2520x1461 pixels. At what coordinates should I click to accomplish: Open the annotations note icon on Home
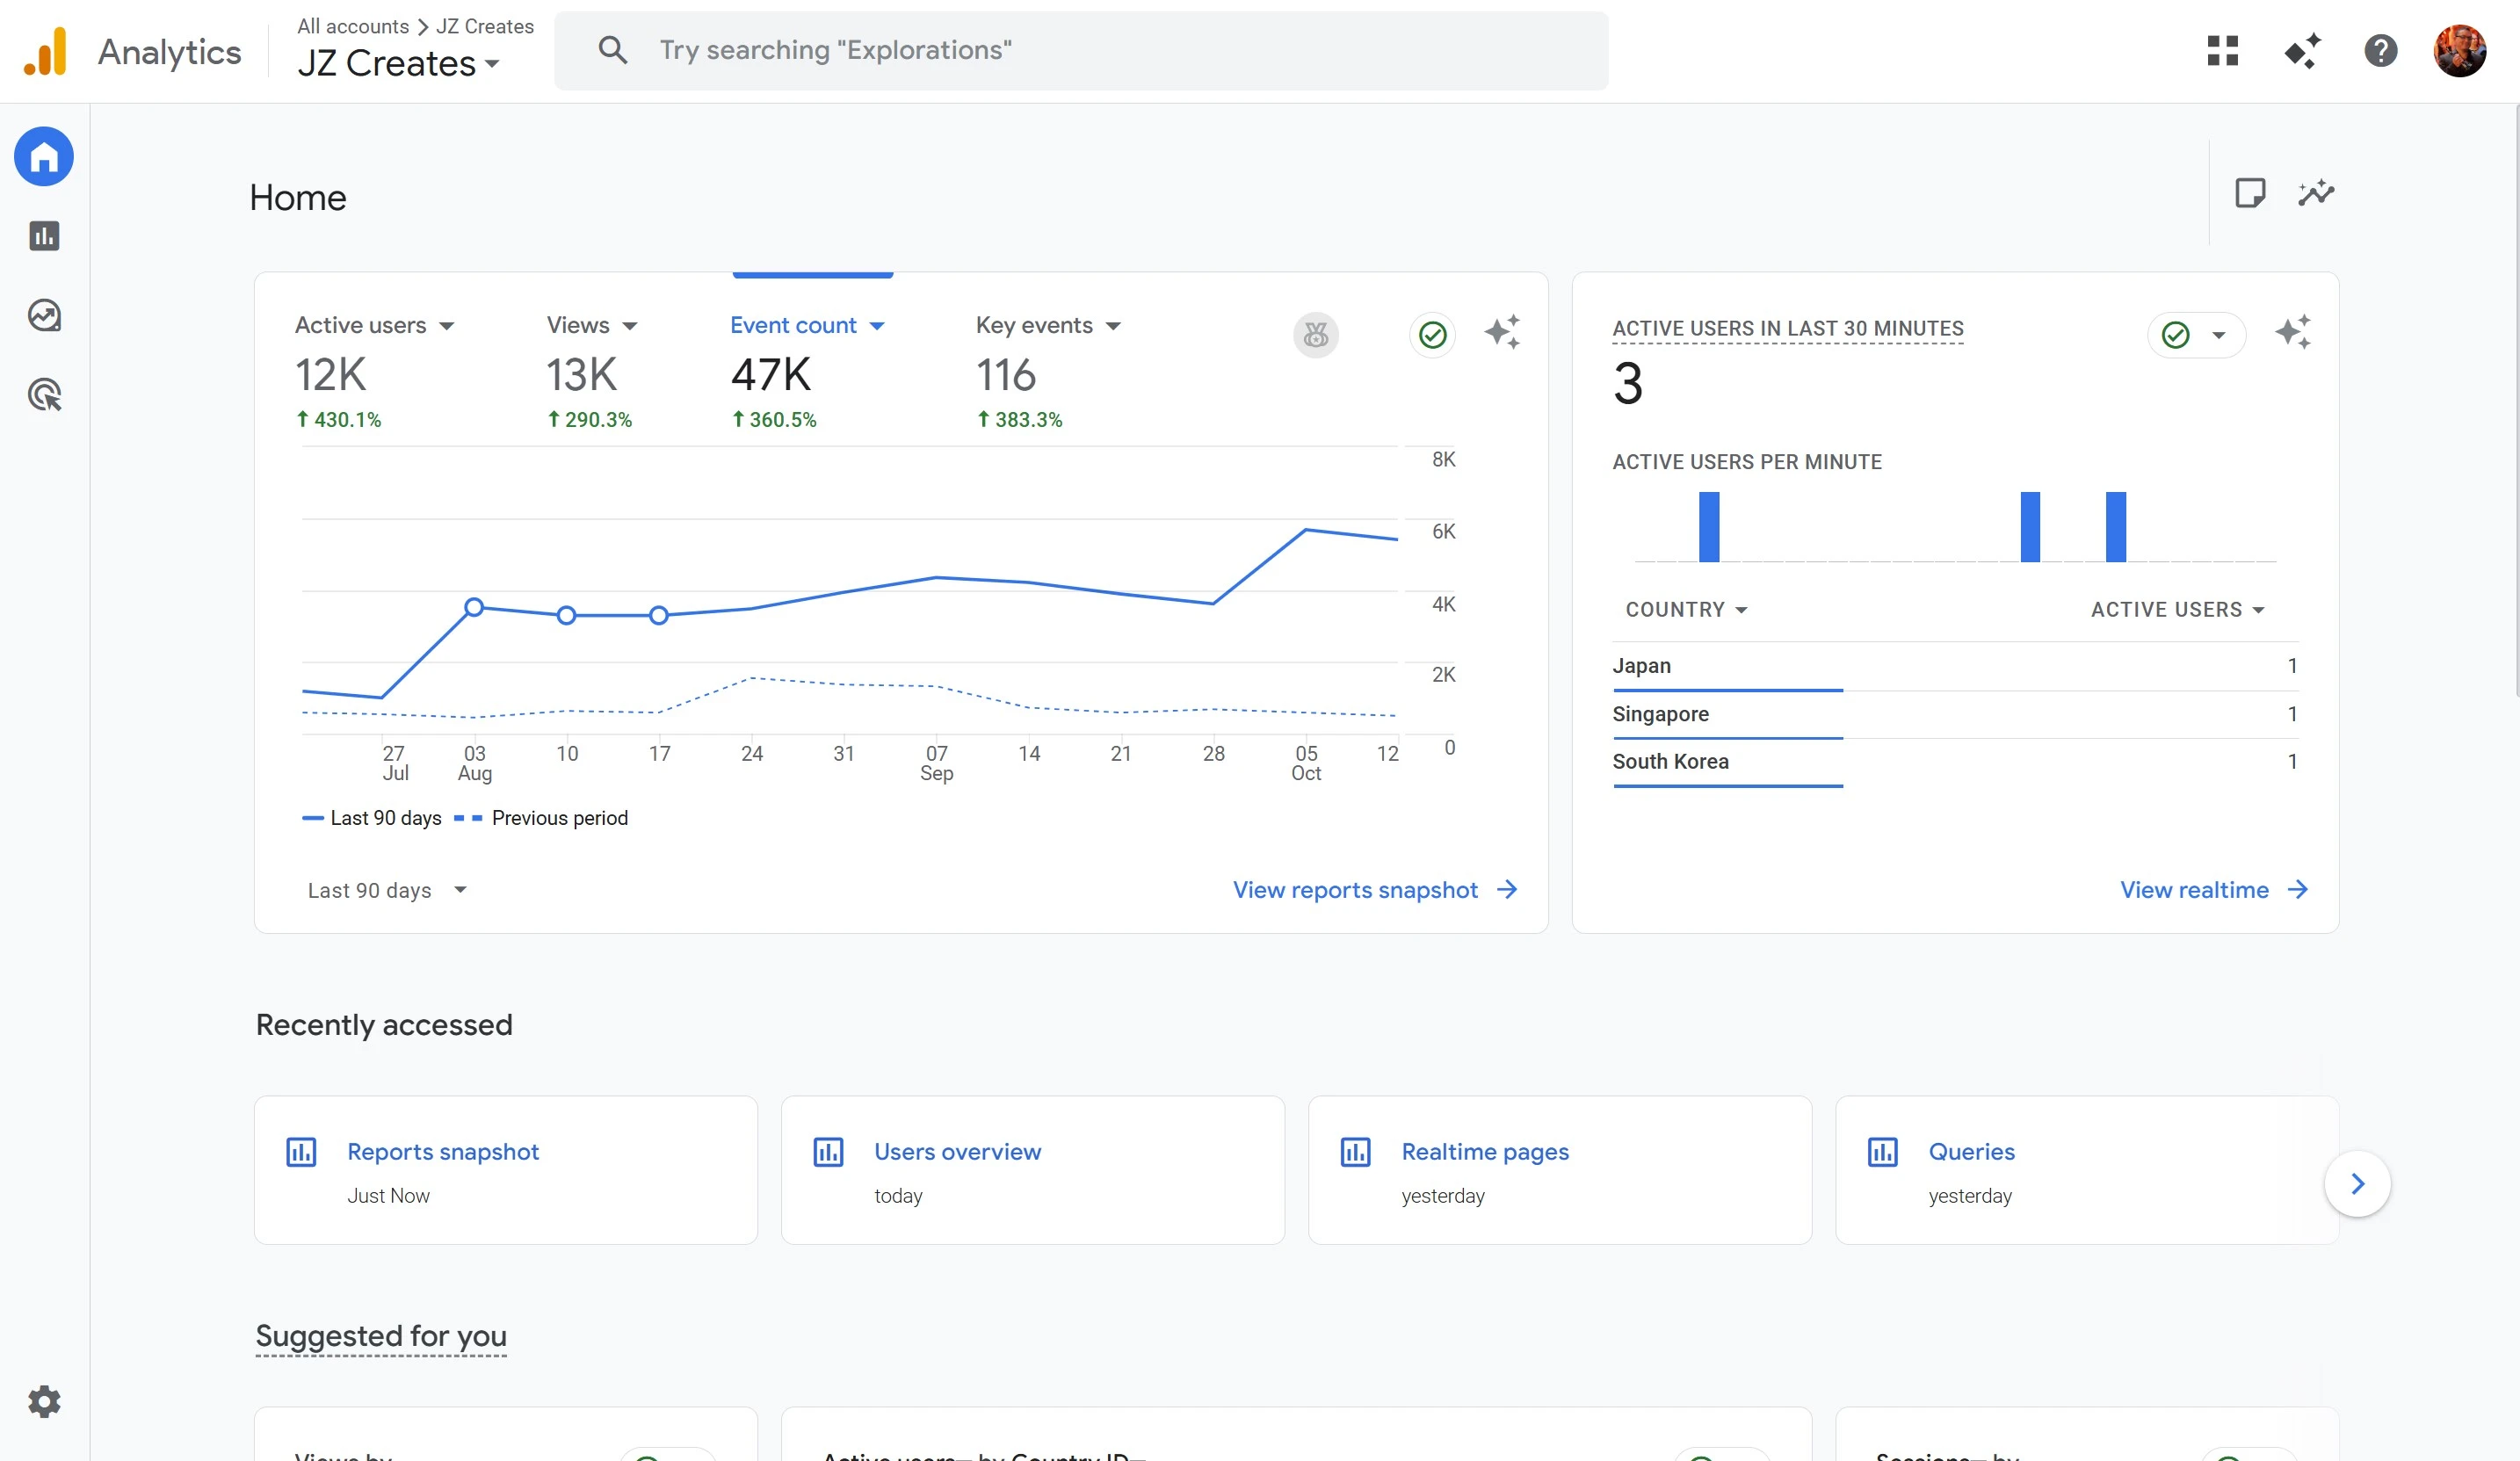(x=2249, y=193)
